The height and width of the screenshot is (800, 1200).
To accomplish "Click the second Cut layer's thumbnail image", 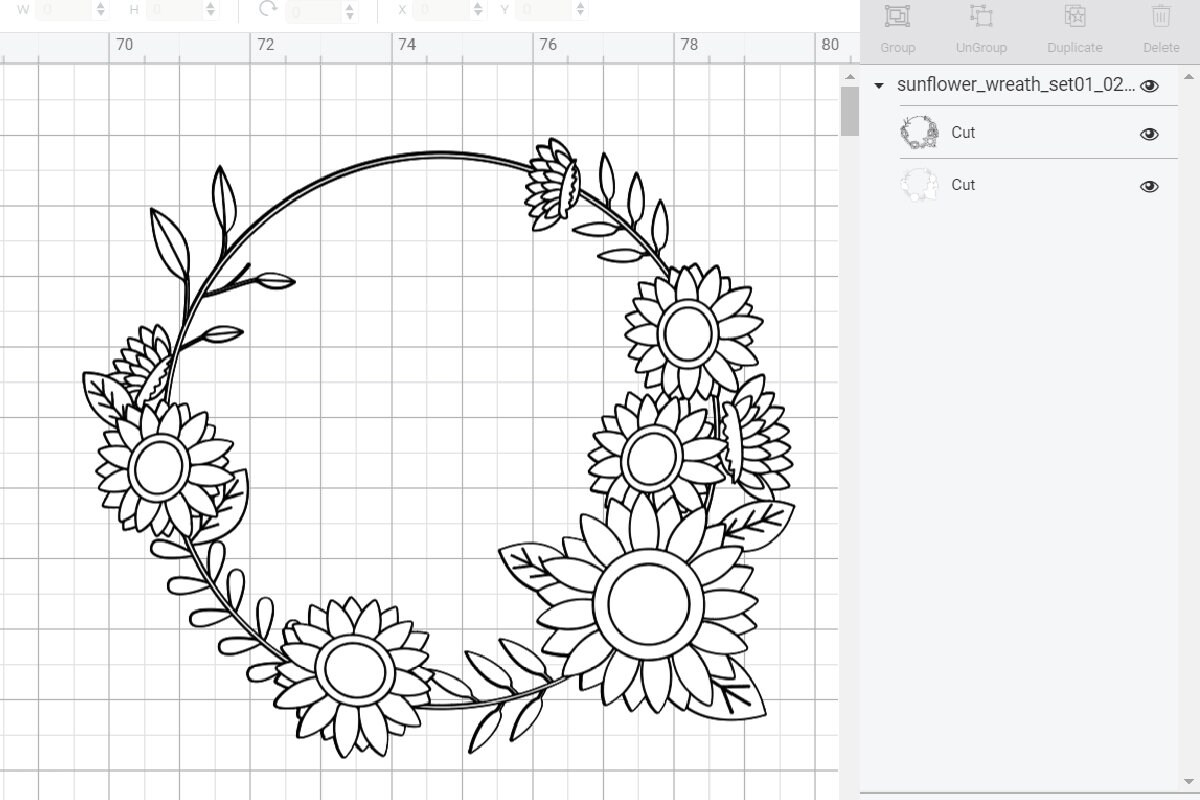I will [x=920, y=184].
